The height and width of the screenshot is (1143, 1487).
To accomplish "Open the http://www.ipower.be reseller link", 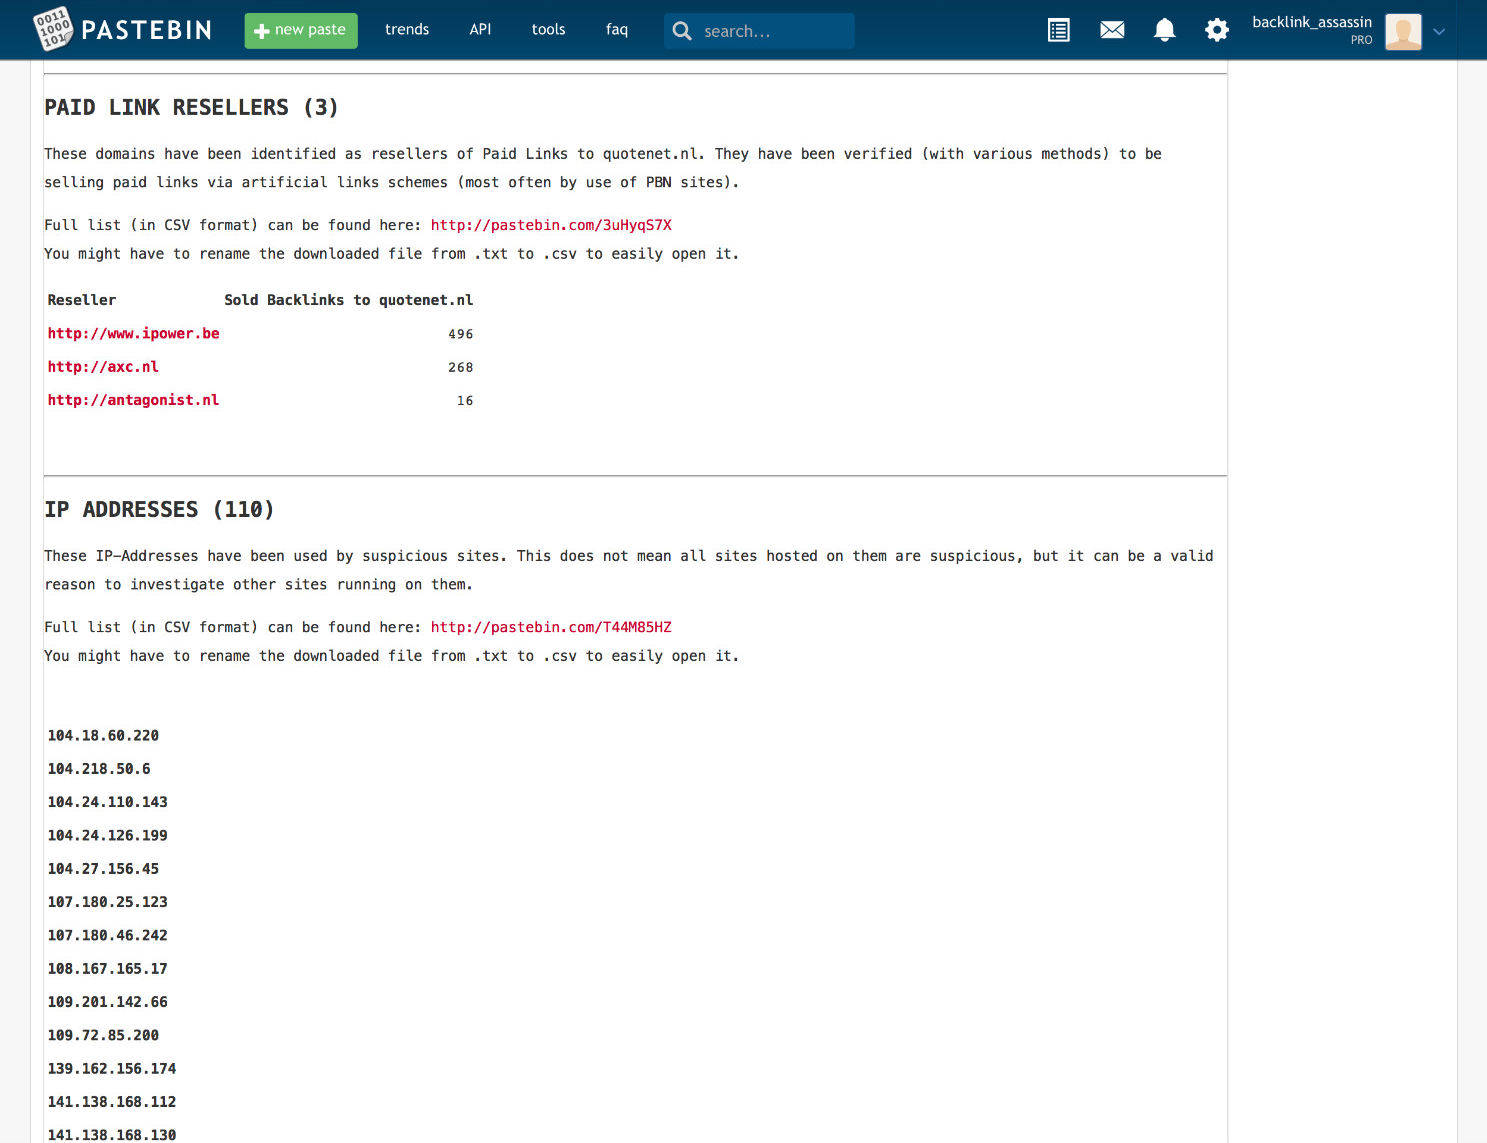I will coord(133,334).
